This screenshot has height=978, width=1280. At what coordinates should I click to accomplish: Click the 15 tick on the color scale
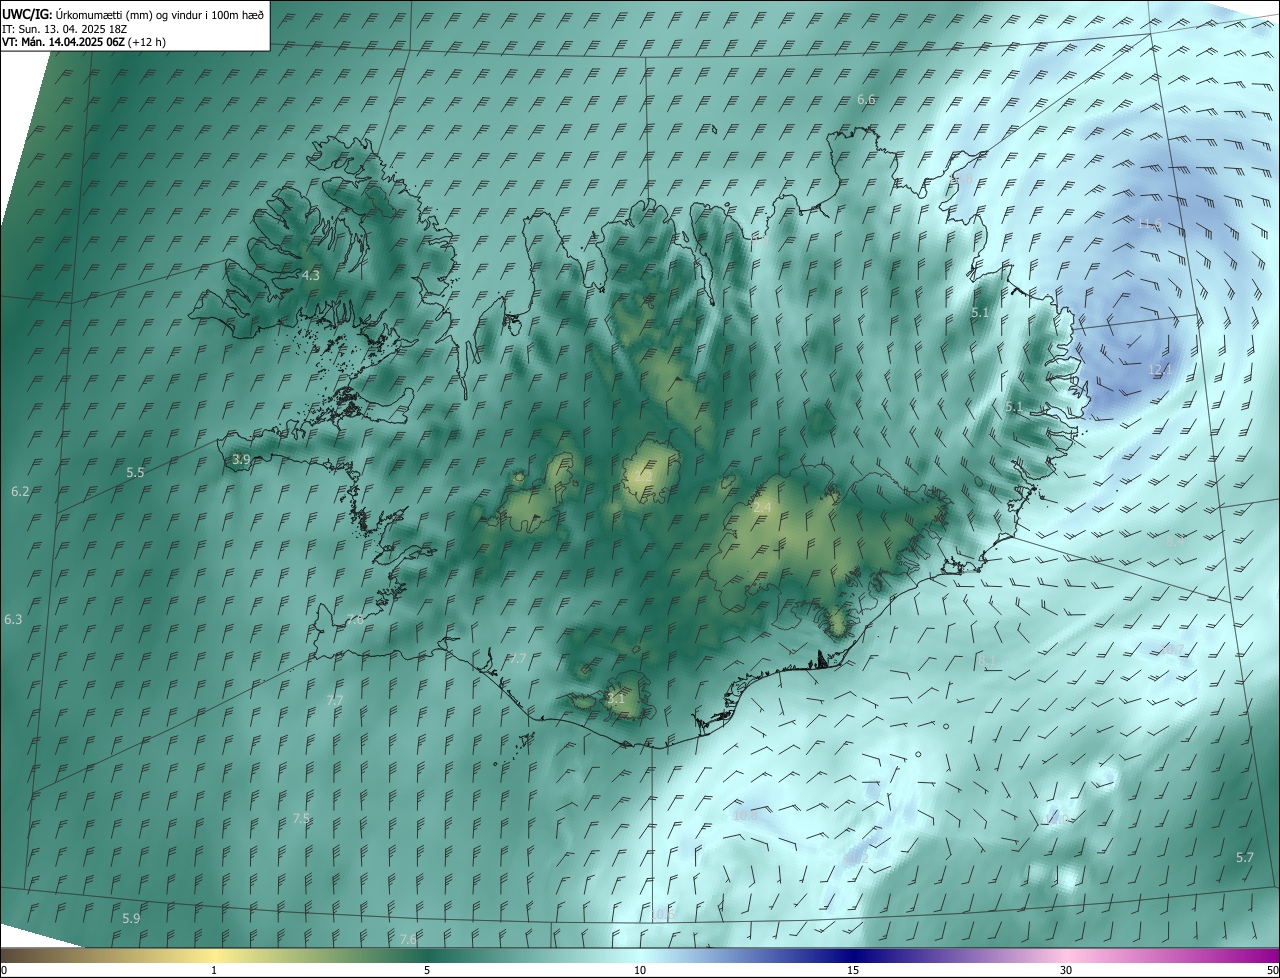tap(853, 970)
